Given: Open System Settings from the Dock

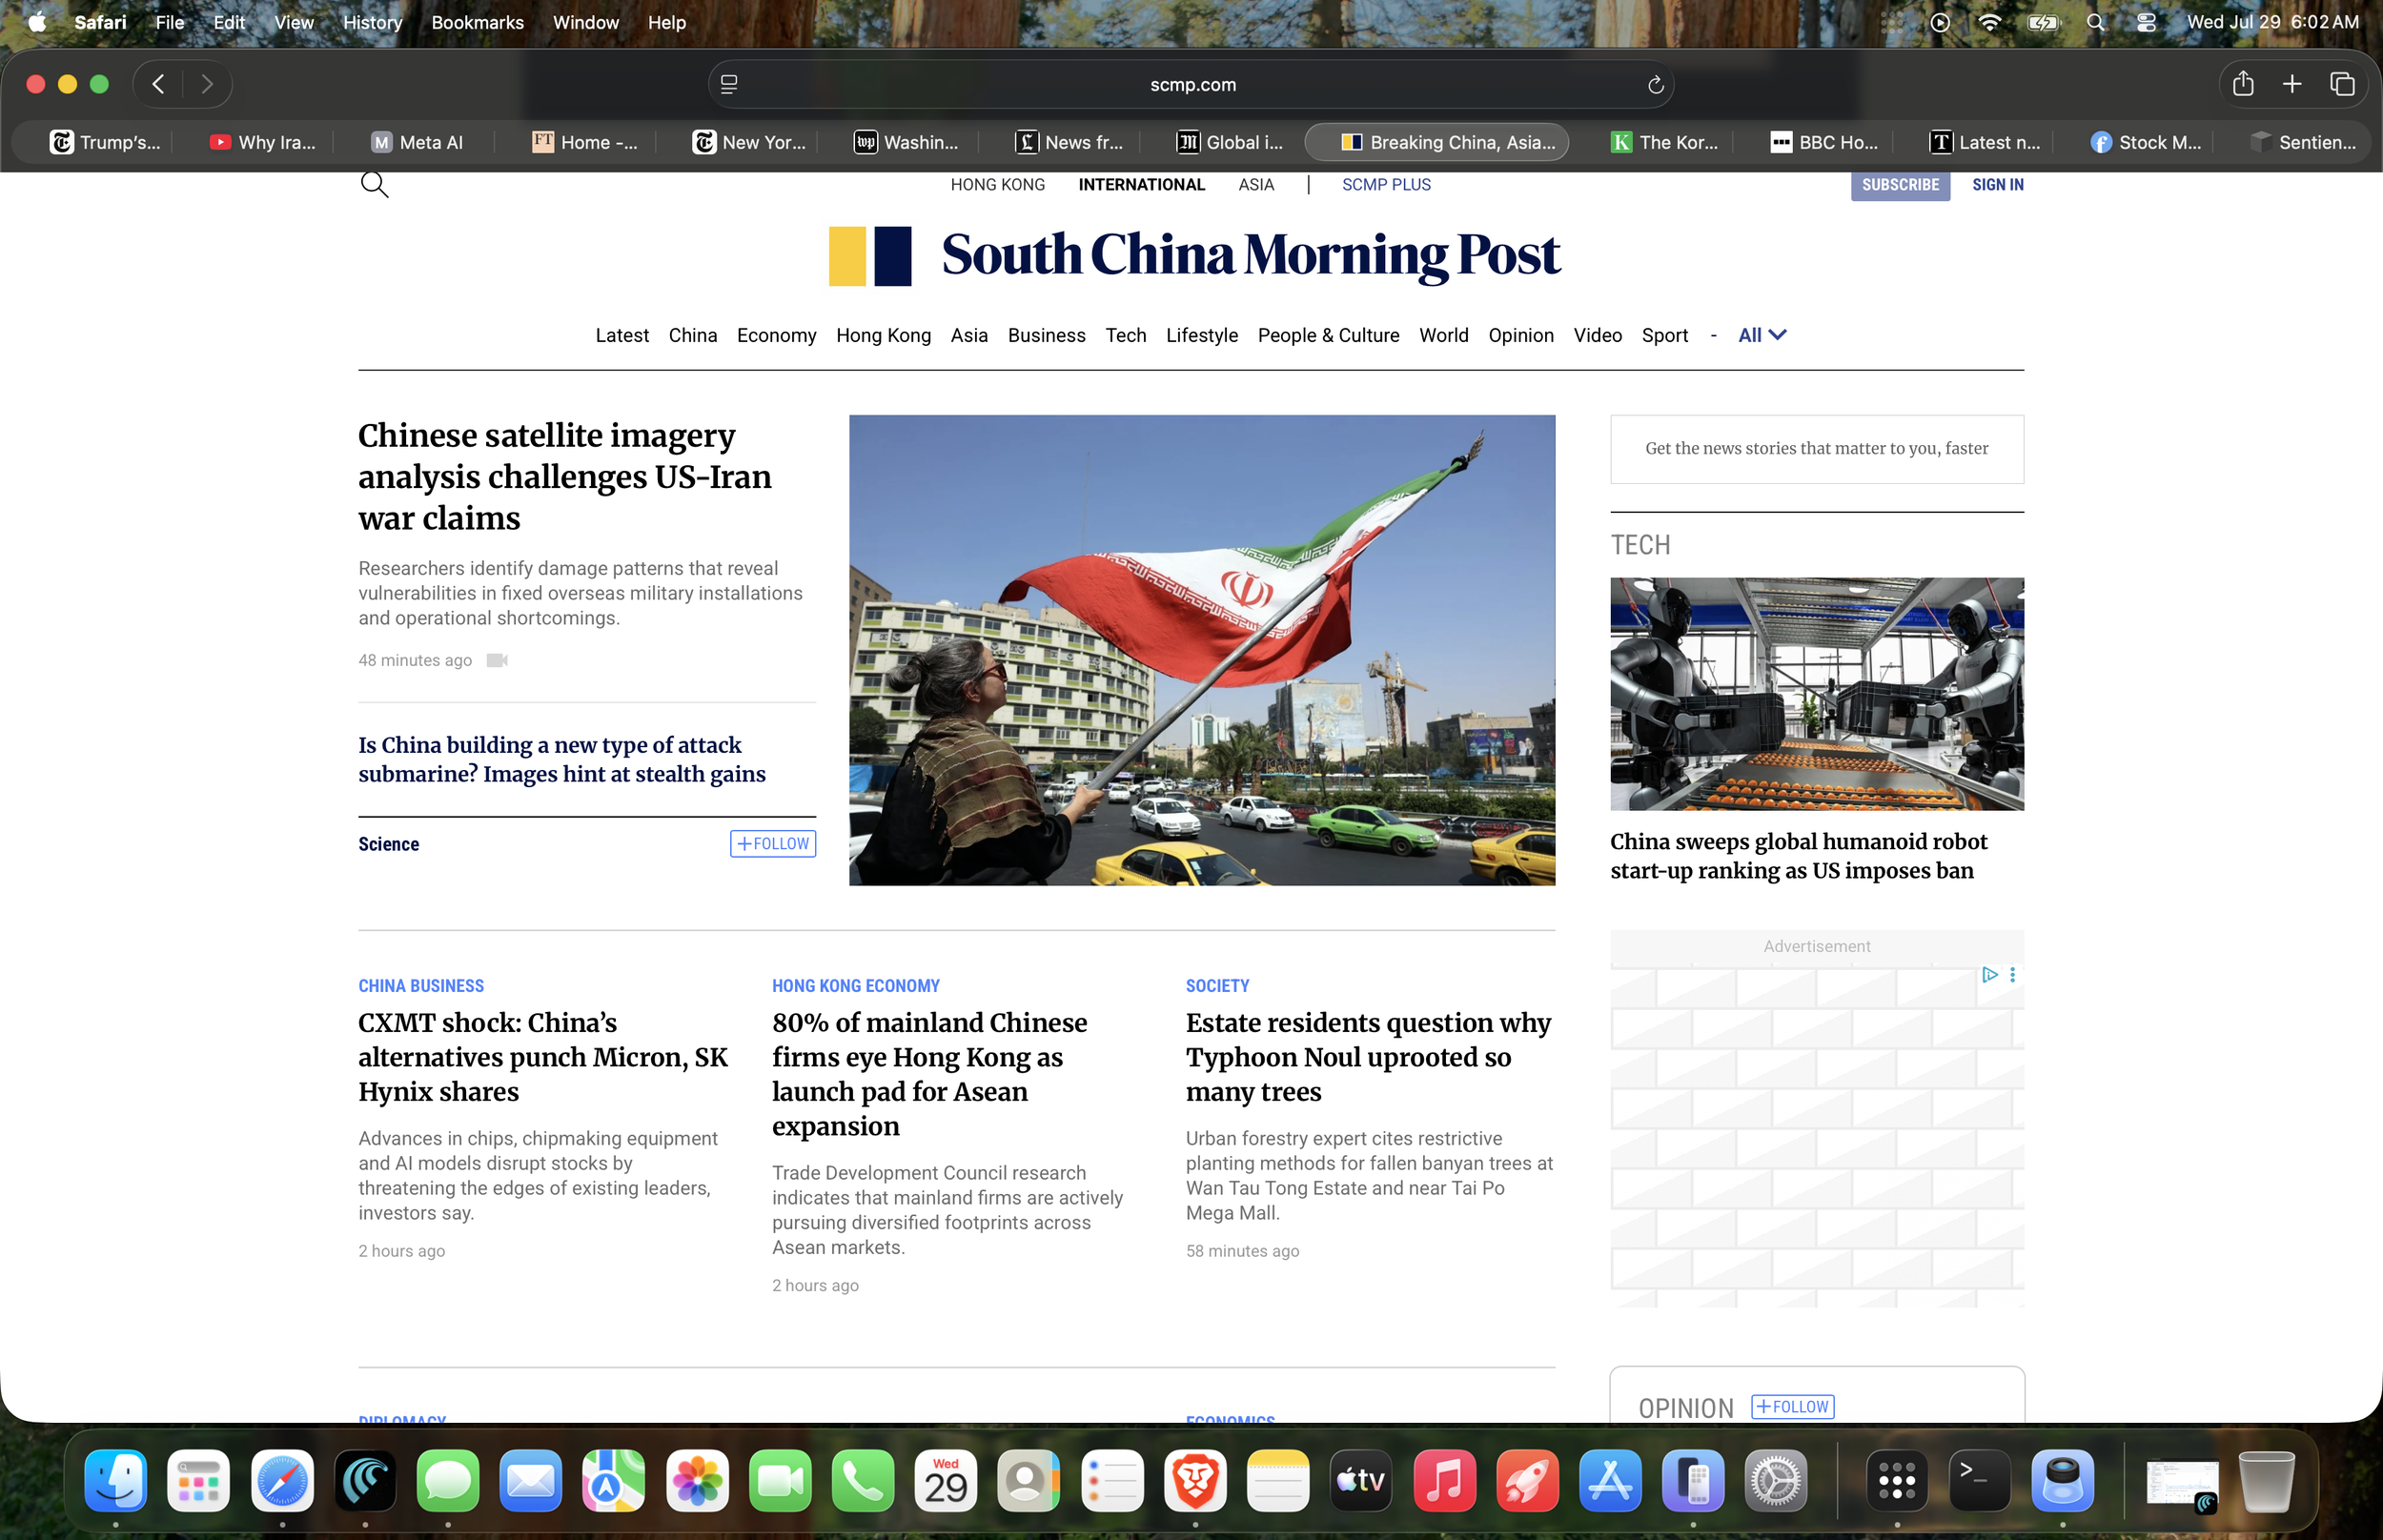Looking at the screenshot, I should [x=1776, y=1480].
